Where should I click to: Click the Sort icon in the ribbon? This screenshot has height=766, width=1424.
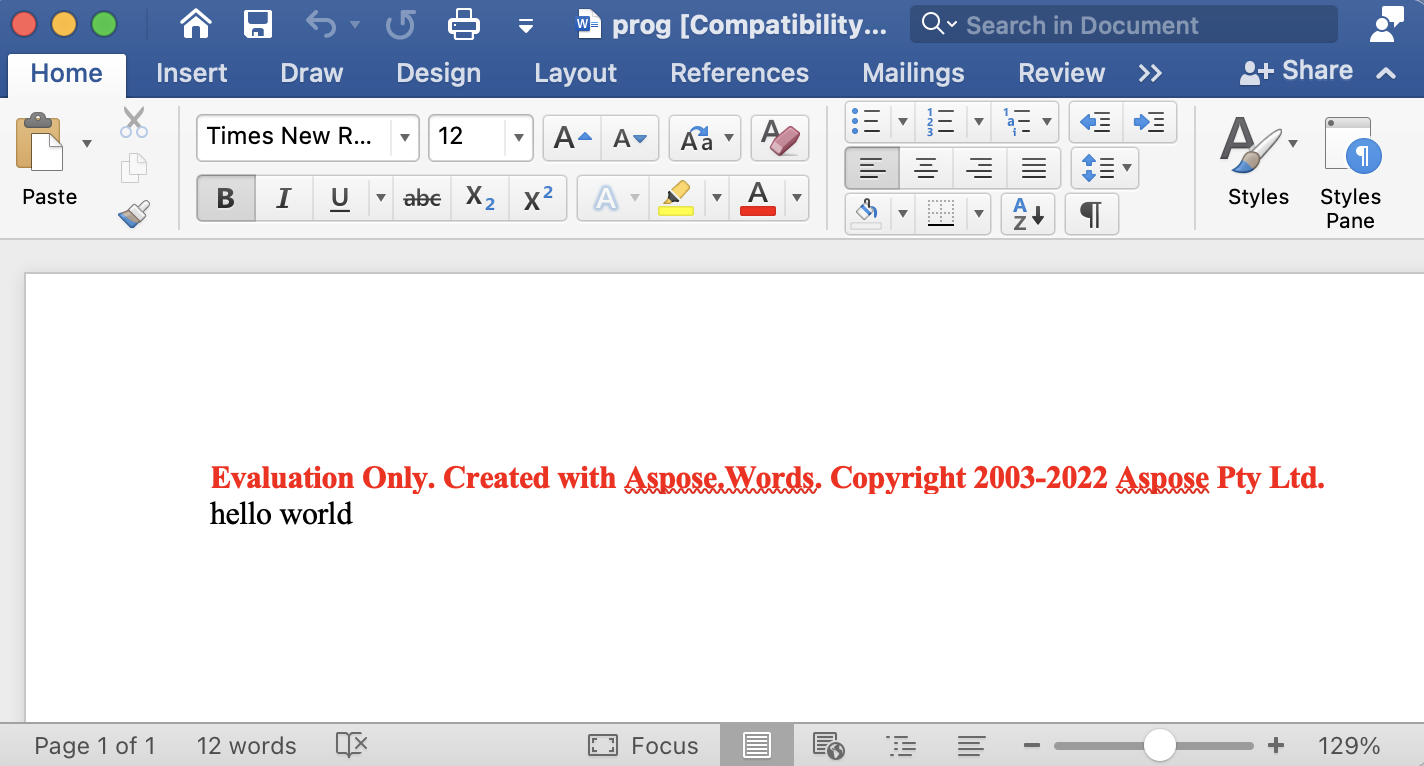[1027, 214]
